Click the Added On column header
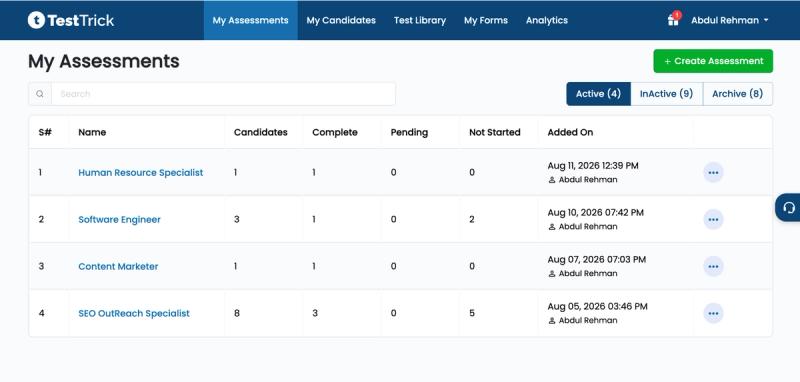Viewport: 800px width, 382px height. tap(570, 132)
